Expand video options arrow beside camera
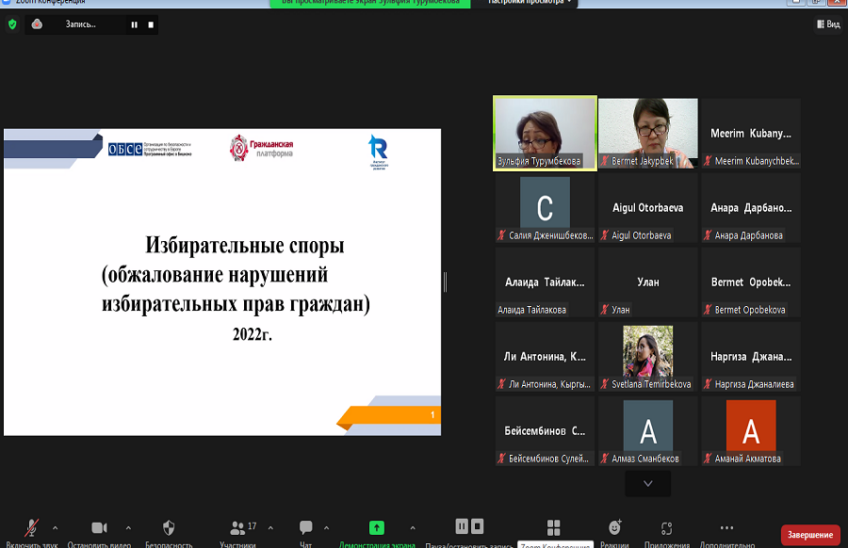Image resolution: width=848 pixels, height=548 pixels. 128,527
